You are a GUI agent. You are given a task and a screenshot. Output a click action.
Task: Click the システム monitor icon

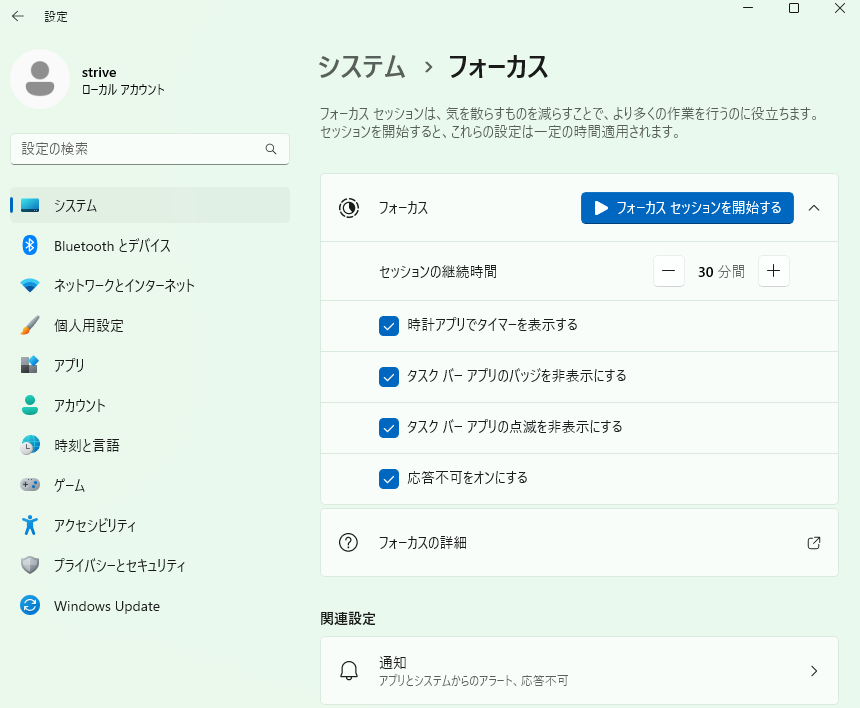[x=30, y=205]
